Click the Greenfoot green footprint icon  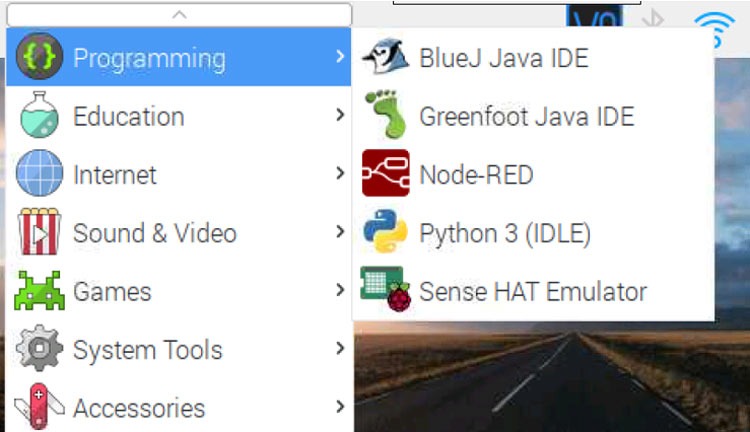pos(385,116)
